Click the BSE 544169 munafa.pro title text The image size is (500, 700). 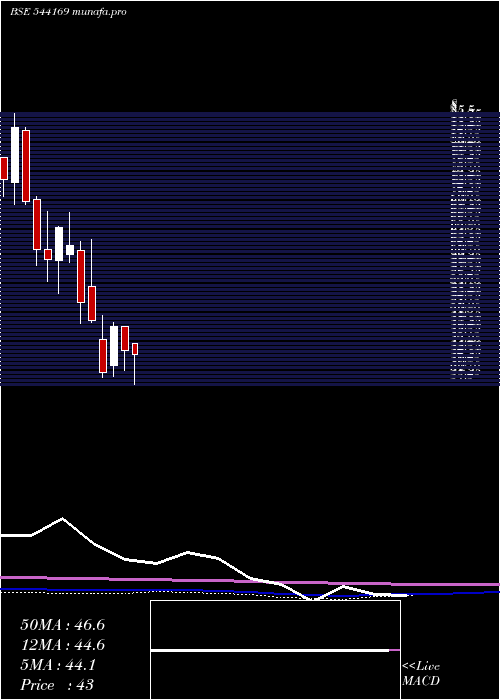[x=68, y=12]
